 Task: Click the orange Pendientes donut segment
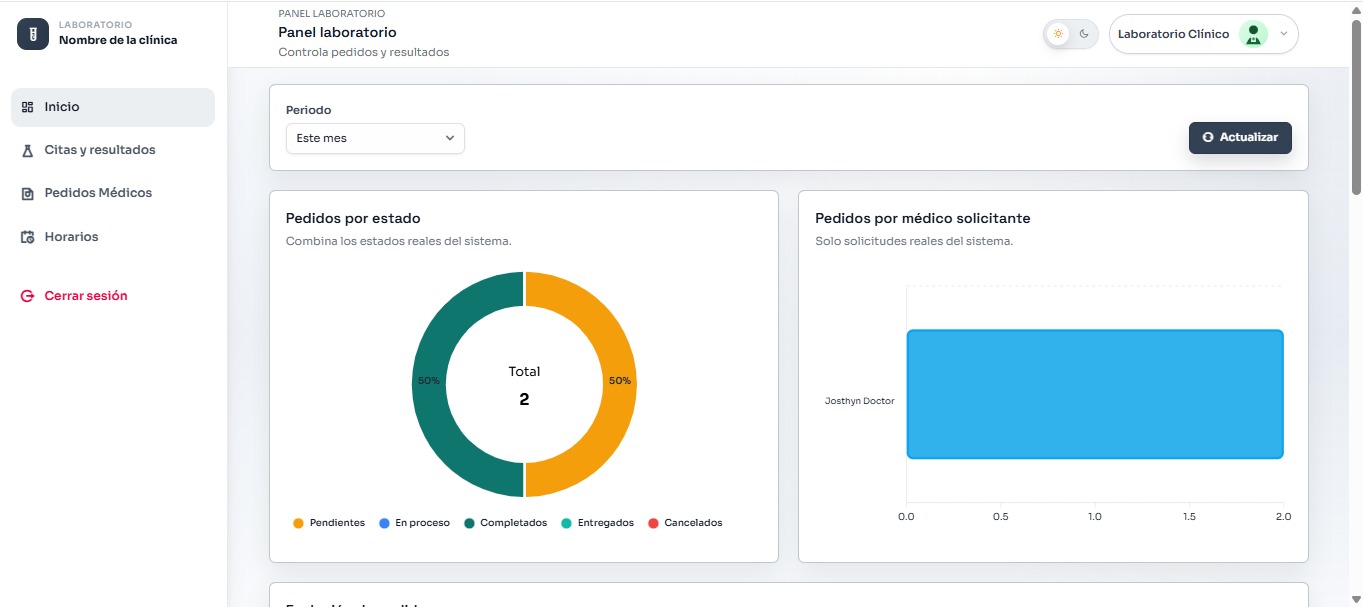[x=620, y=384]
